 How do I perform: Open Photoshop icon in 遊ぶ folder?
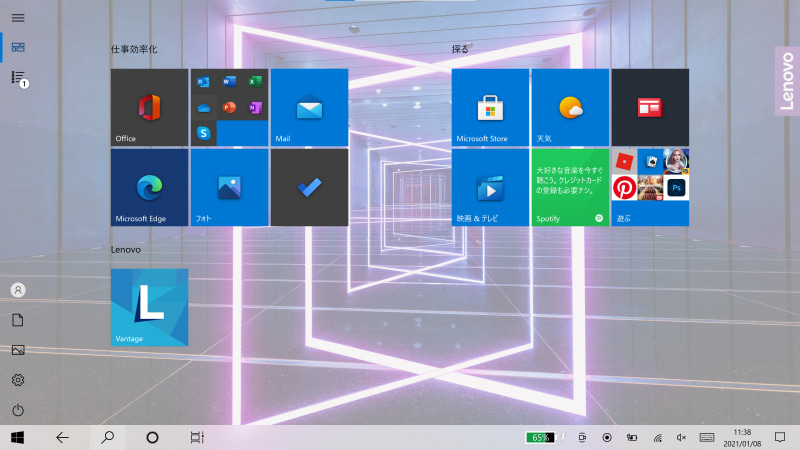(x=677, y=188)
